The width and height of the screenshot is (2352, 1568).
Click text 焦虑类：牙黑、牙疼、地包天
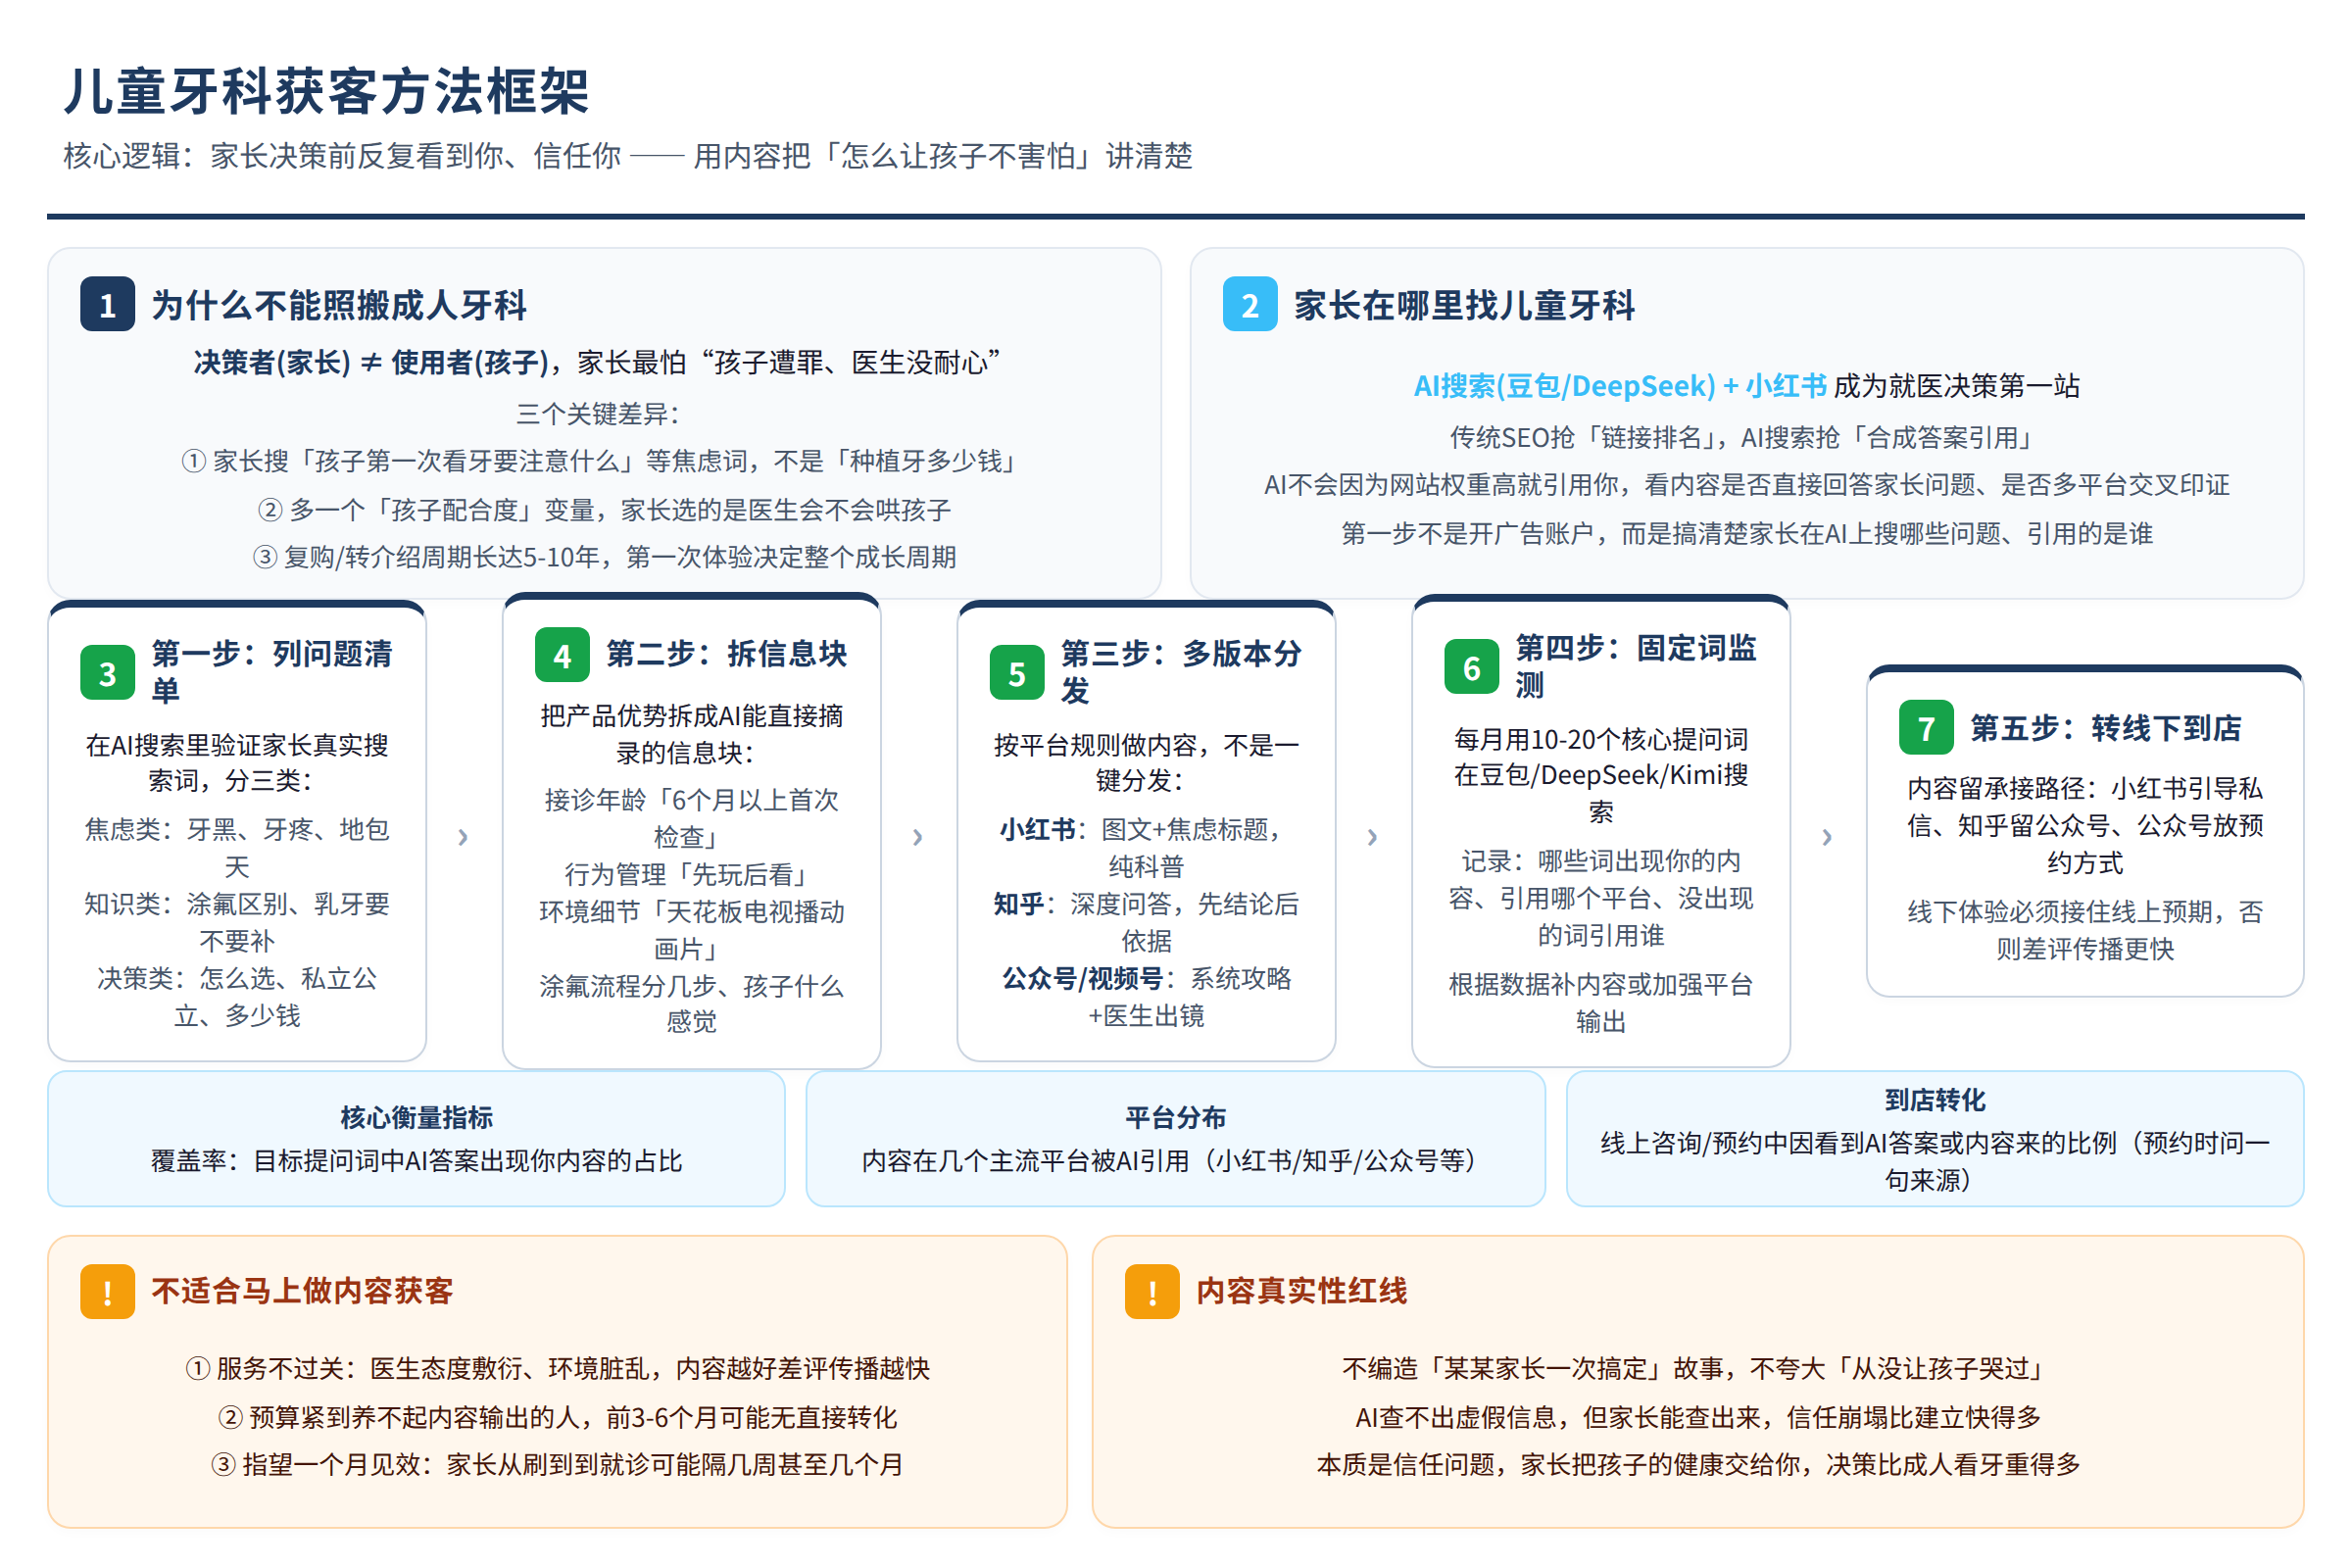[237, 847]
